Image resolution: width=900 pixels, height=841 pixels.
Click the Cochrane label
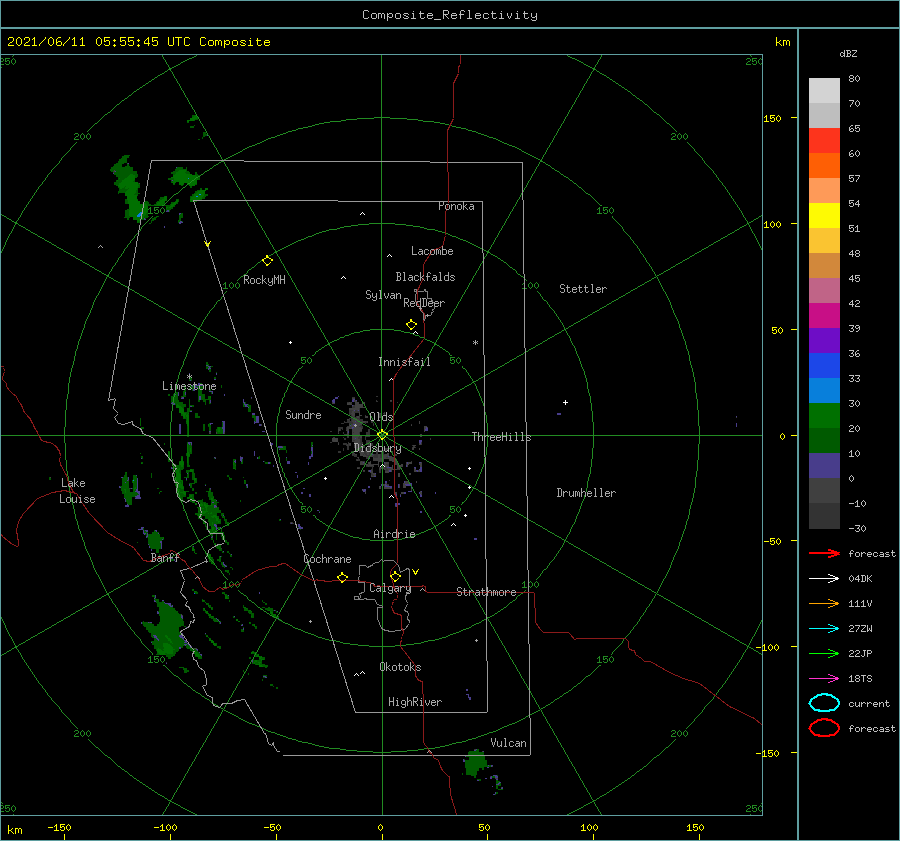[x=327, y=559]
